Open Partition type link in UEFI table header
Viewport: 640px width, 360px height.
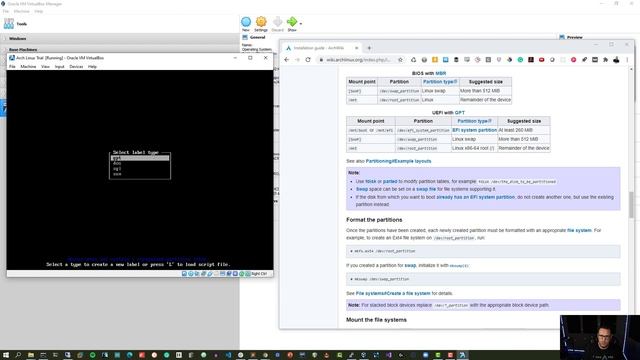tap(474, 121)
